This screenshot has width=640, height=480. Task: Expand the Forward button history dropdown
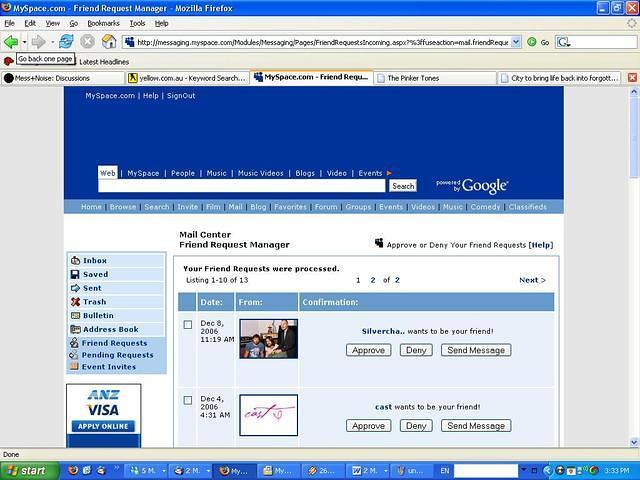(x=51, y=42)
